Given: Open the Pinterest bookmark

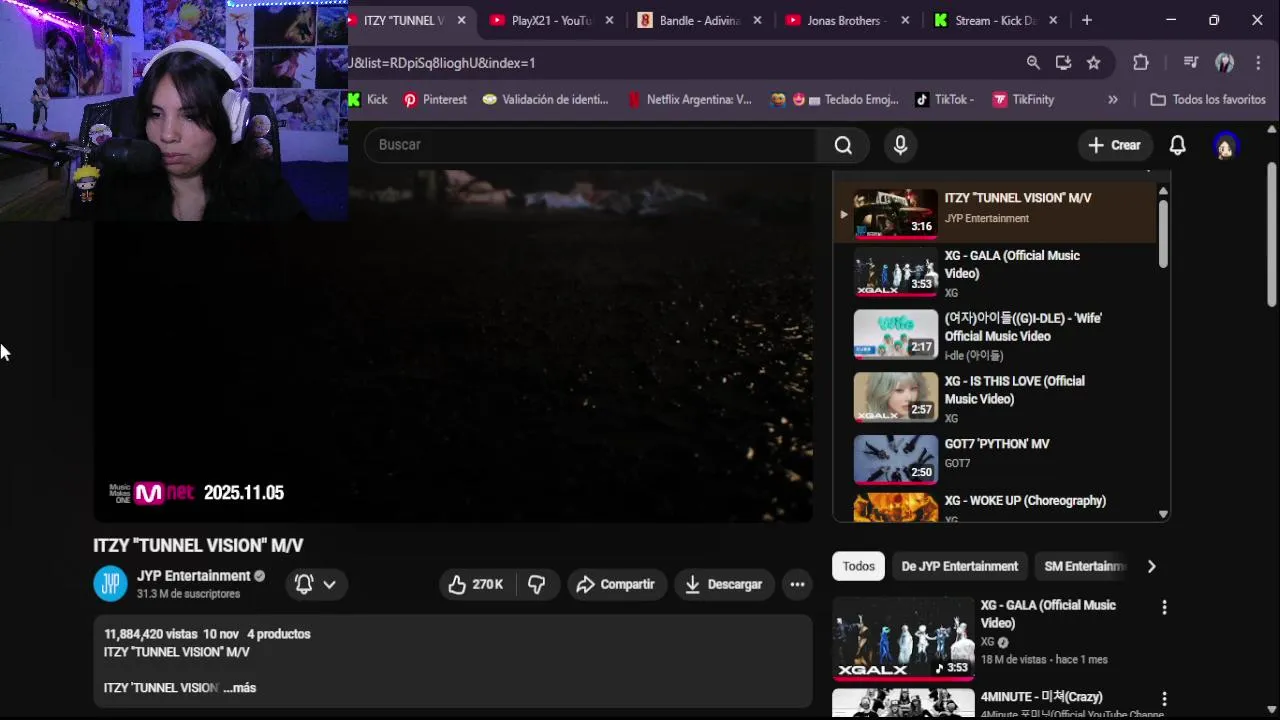Looking at the screenshot, I should [435, 99].
